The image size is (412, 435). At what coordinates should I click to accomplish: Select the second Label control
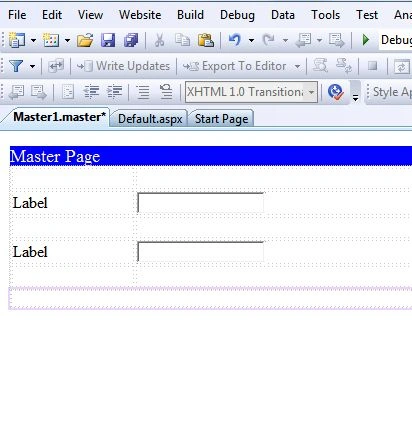pyautogui.click(x=30, y=252)
